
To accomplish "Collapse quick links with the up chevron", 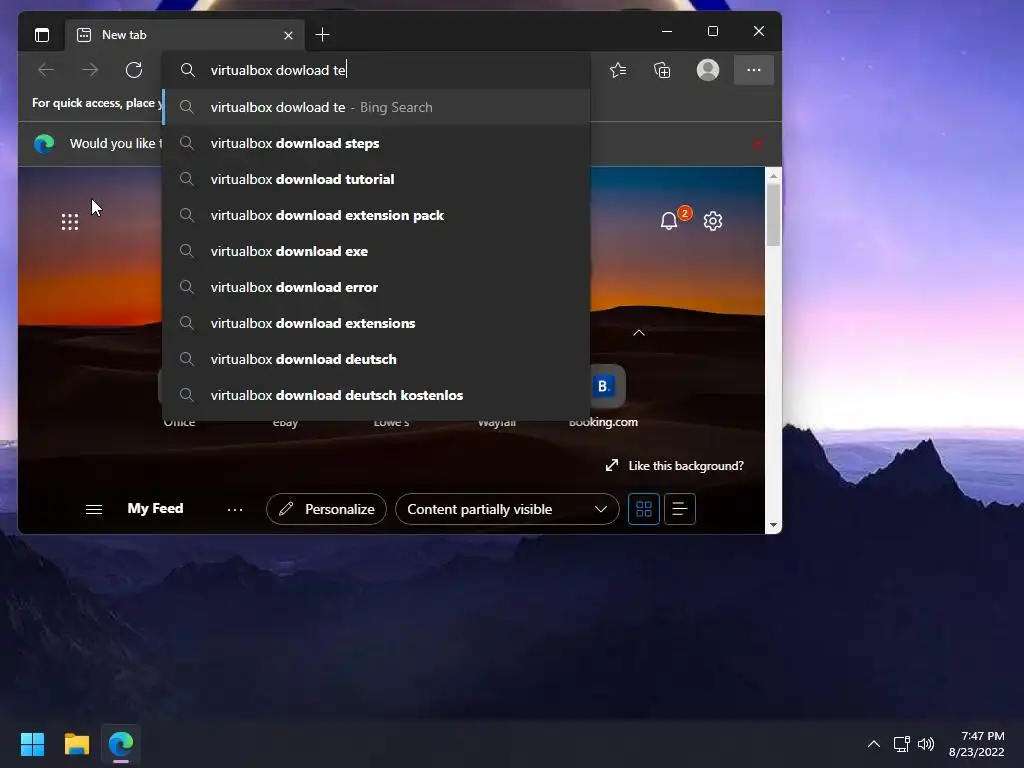I will click(x=639, y=332).
